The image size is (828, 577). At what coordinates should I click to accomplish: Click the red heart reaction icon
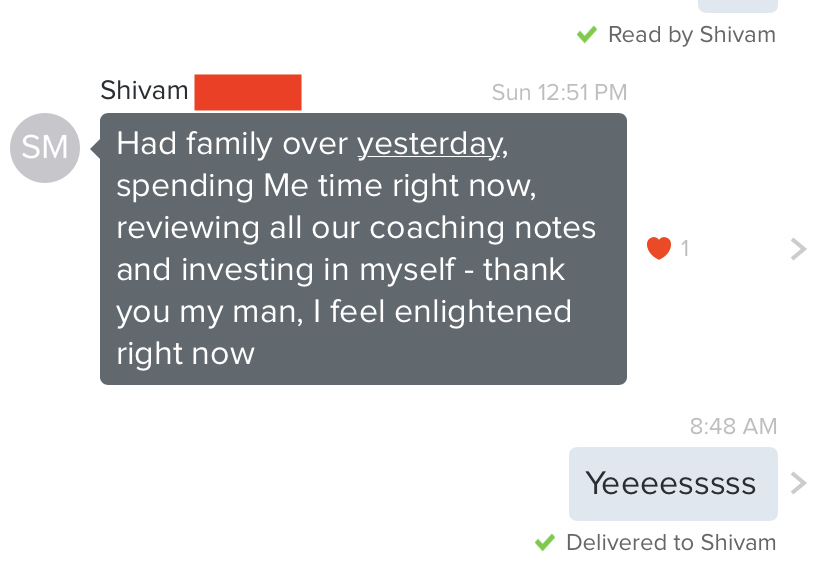click(x=658, y=248)
